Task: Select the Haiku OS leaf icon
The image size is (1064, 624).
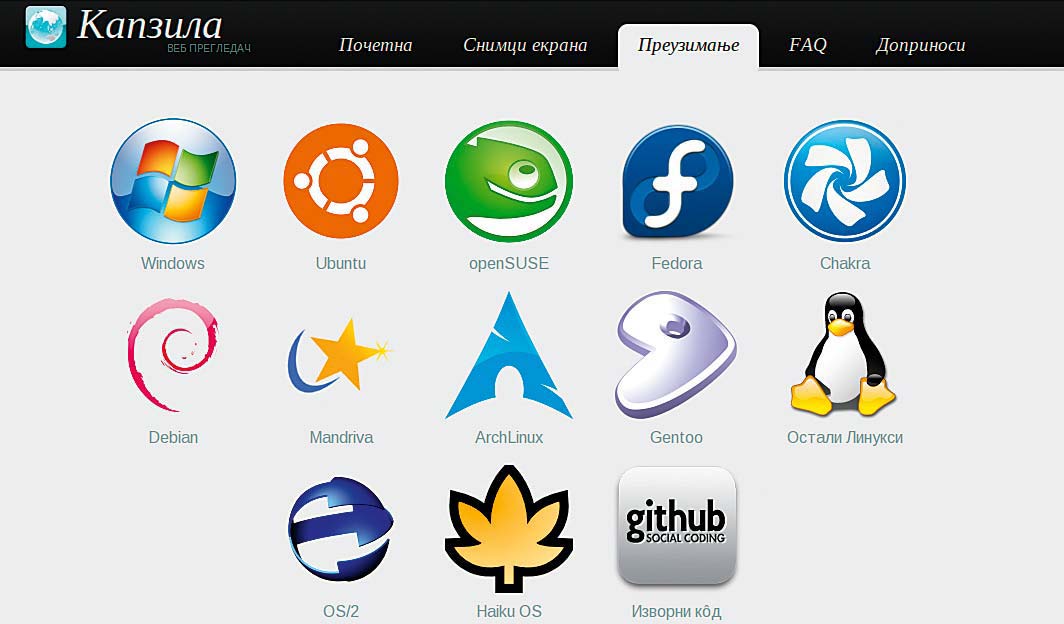Action: 509,528
